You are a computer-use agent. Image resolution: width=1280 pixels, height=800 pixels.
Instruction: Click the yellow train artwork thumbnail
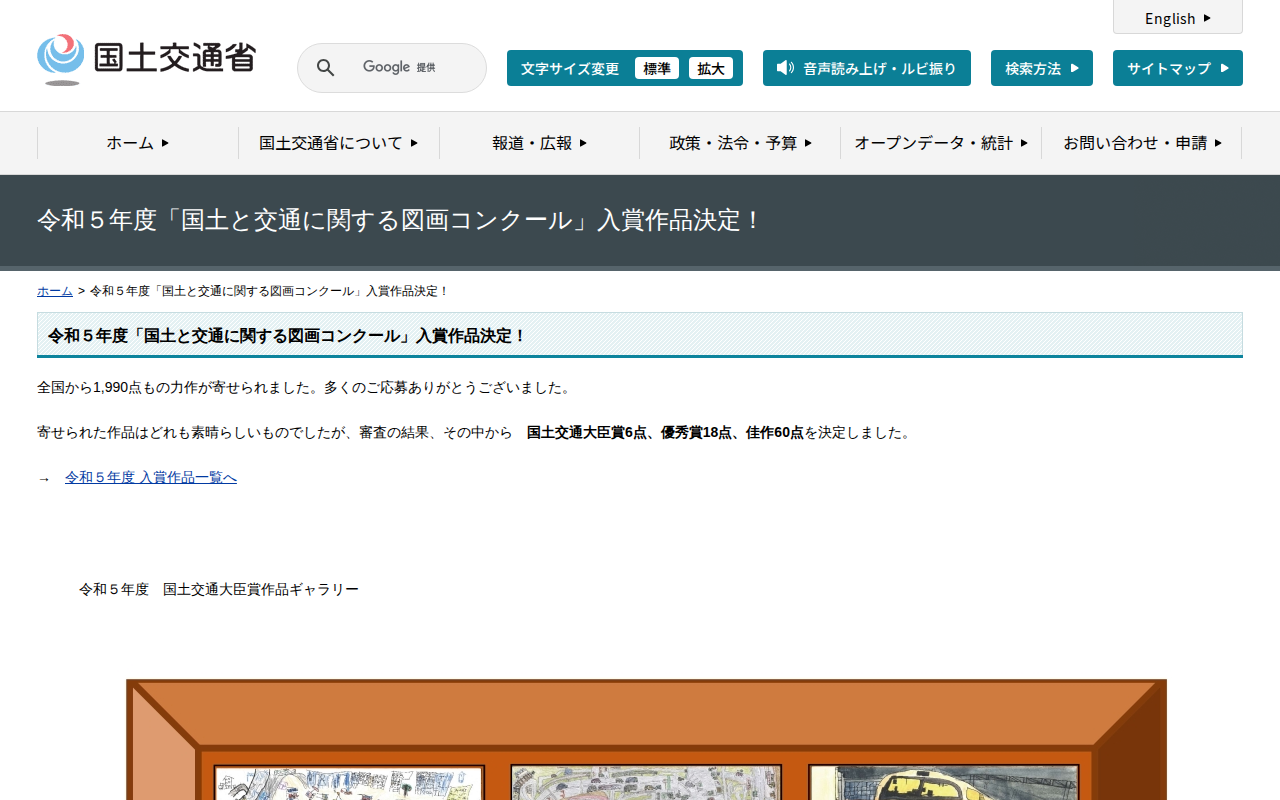[943, 783]
